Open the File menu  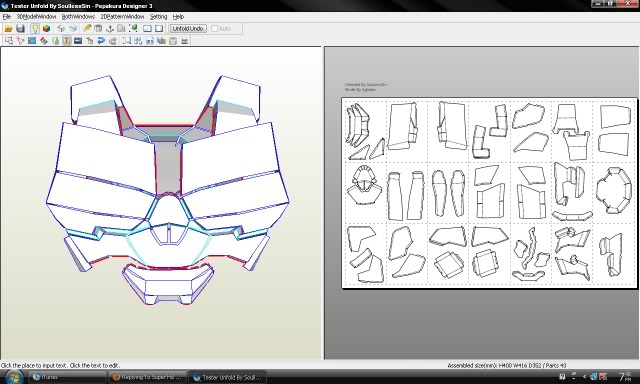coord(7,17)
